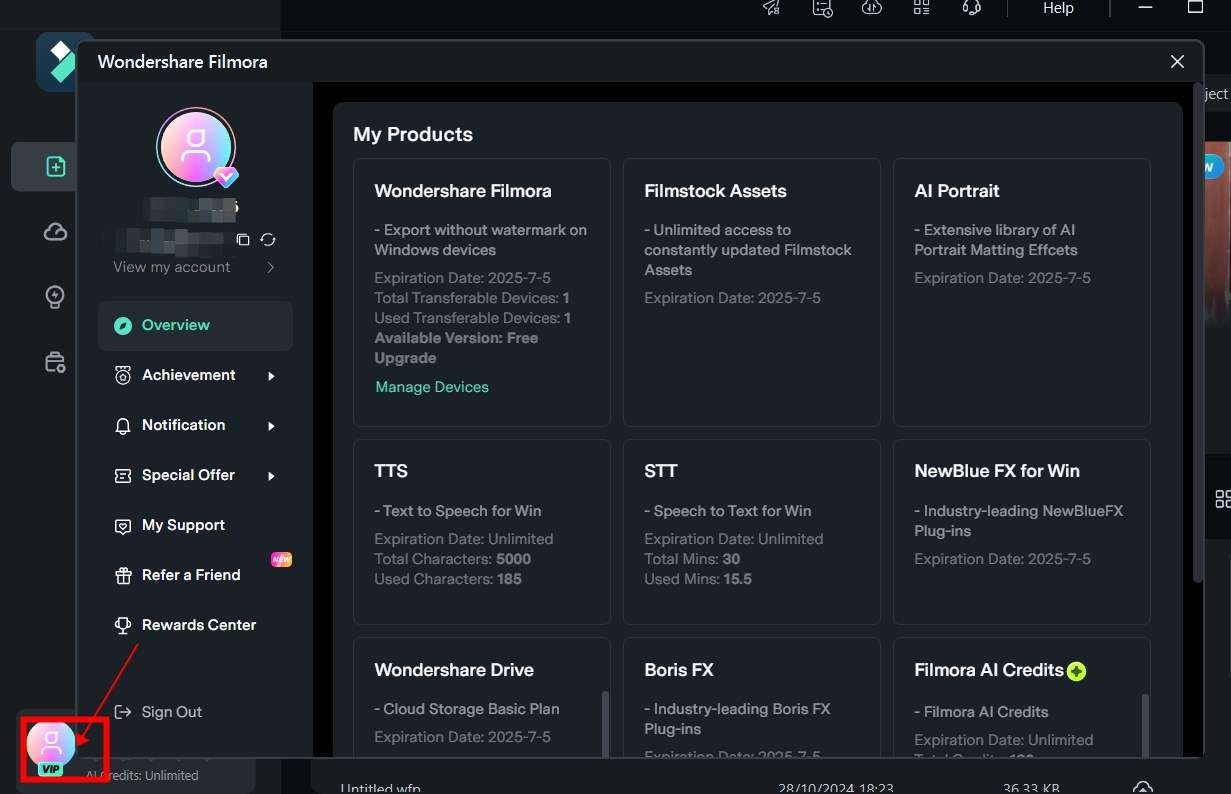Click the green plus icon beside Filmora AI Credits

(1076, 671)
